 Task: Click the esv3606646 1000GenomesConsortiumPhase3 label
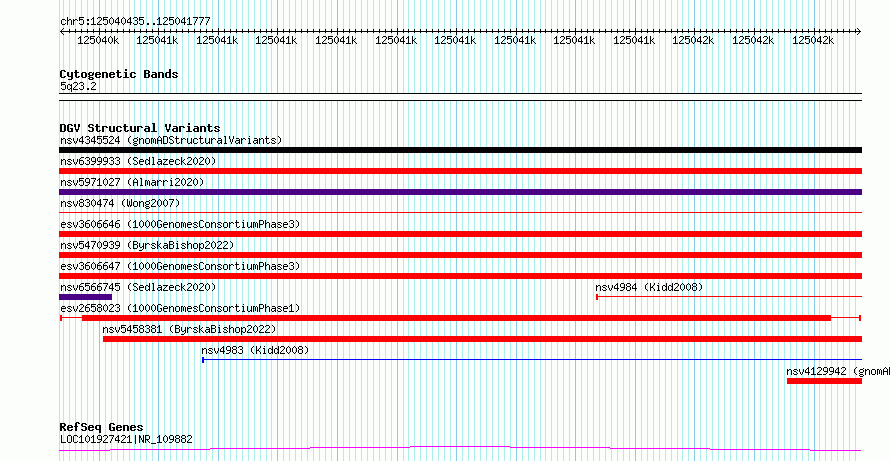[180, 224]
